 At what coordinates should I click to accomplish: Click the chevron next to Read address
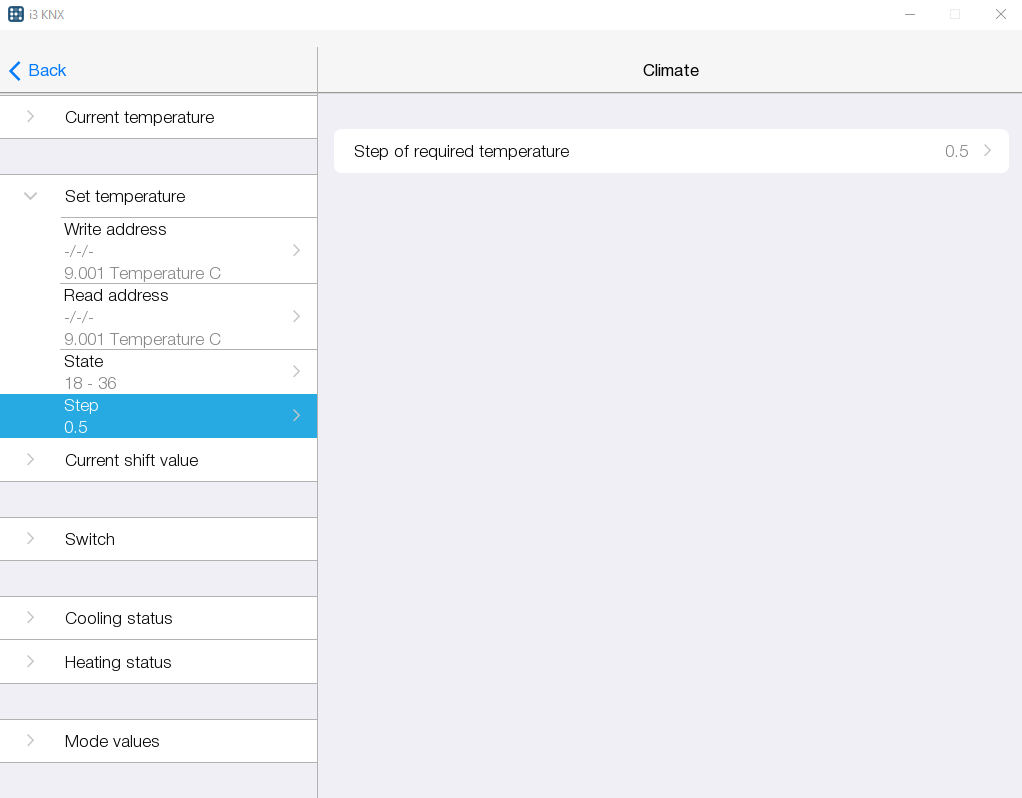point(296,316)
